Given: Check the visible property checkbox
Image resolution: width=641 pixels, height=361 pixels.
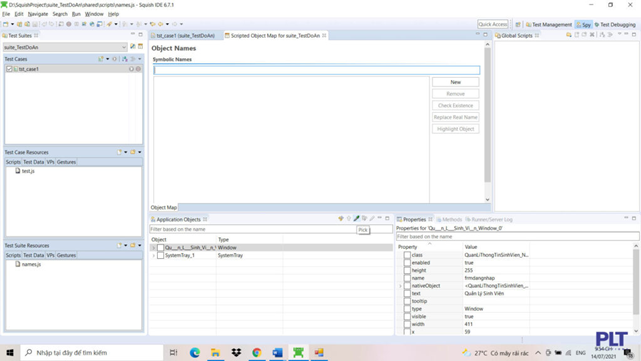Looking at the screenshot, I should [407, 316].
